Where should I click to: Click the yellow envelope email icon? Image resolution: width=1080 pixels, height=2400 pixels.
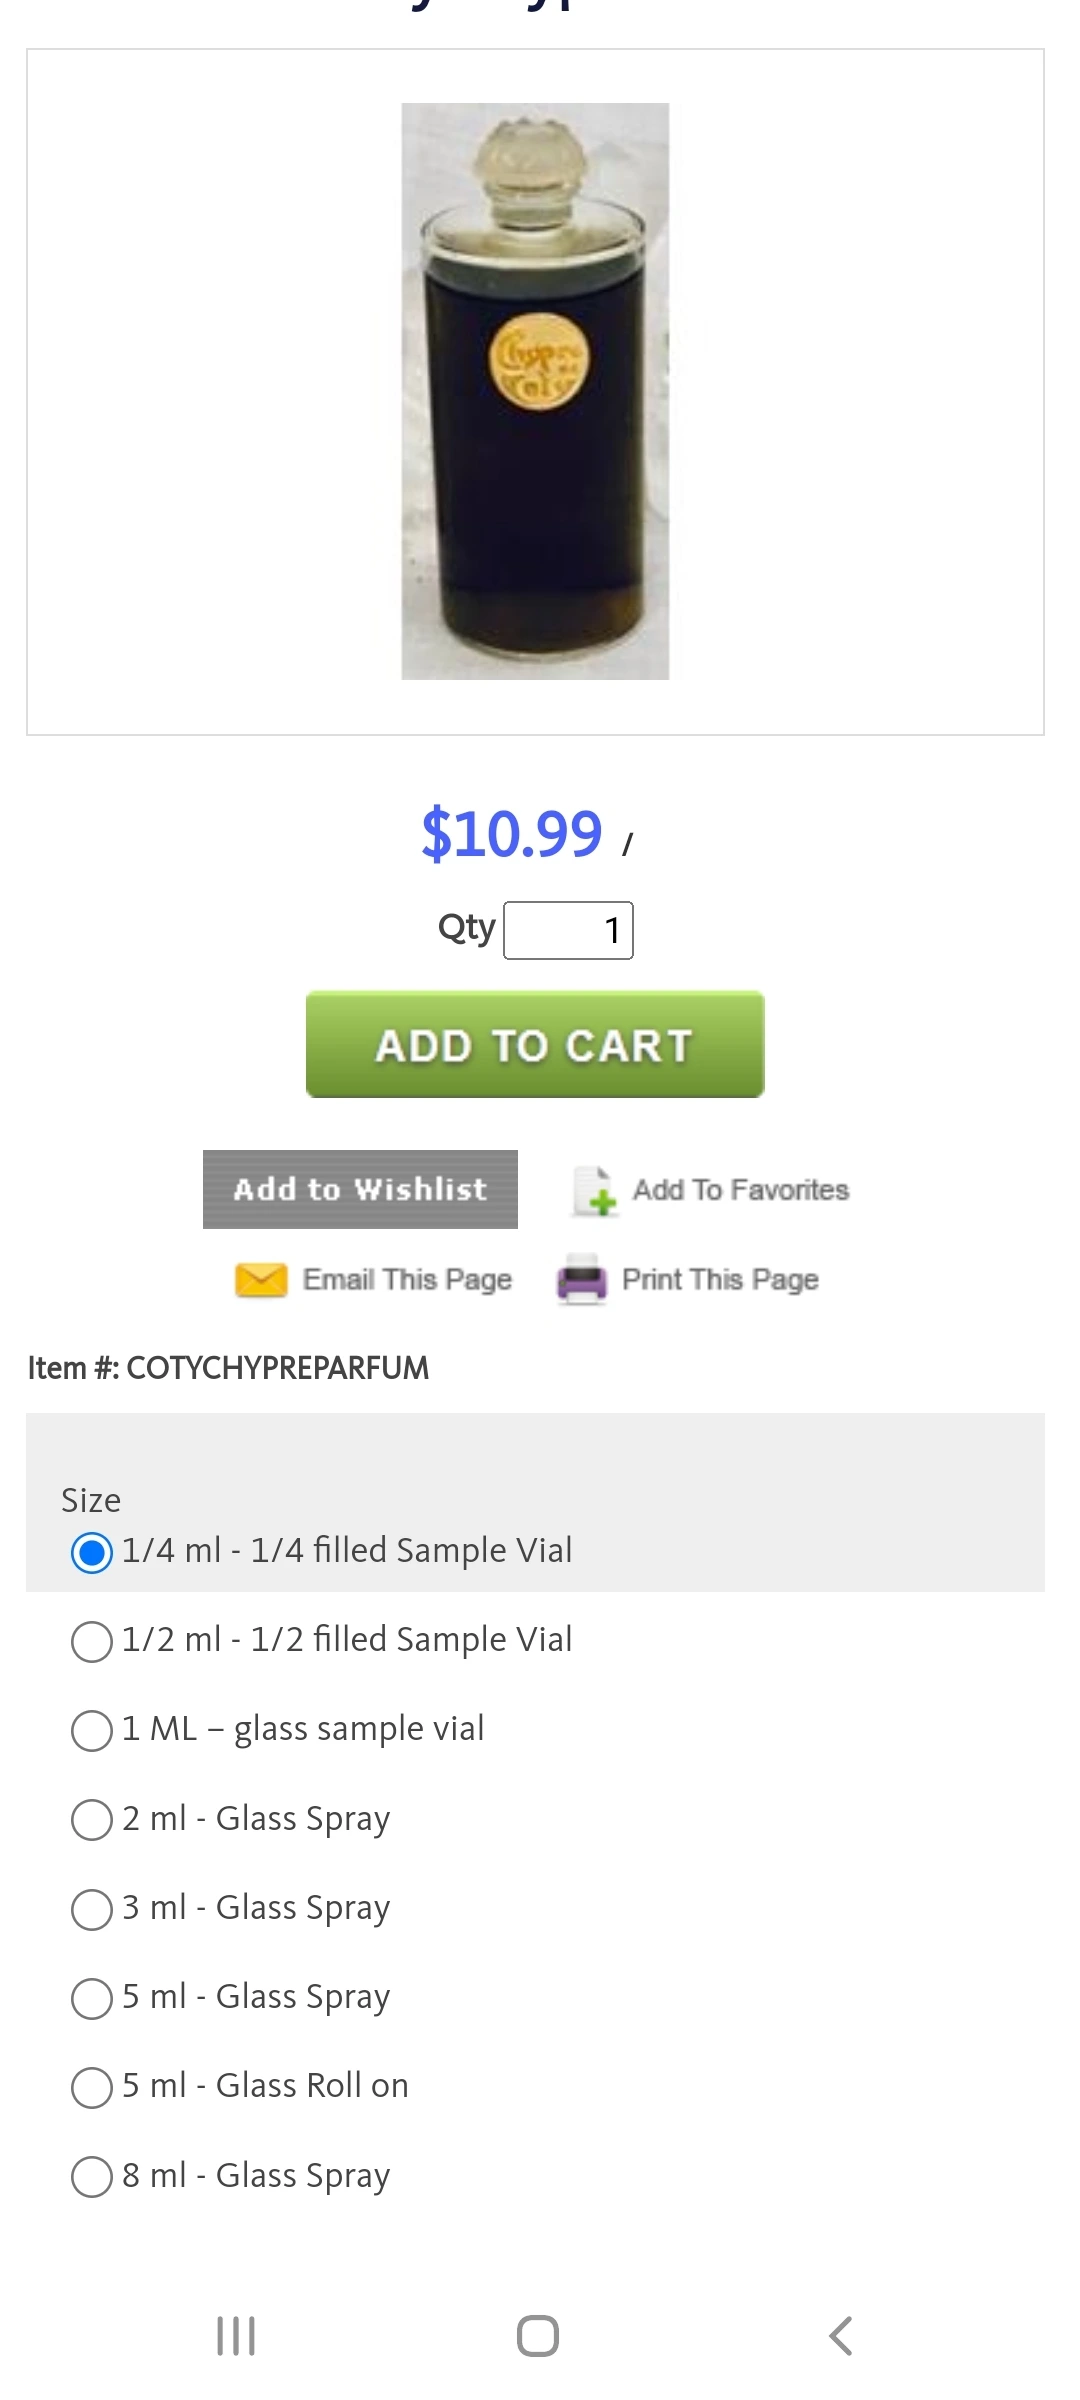click(261, 1280)
